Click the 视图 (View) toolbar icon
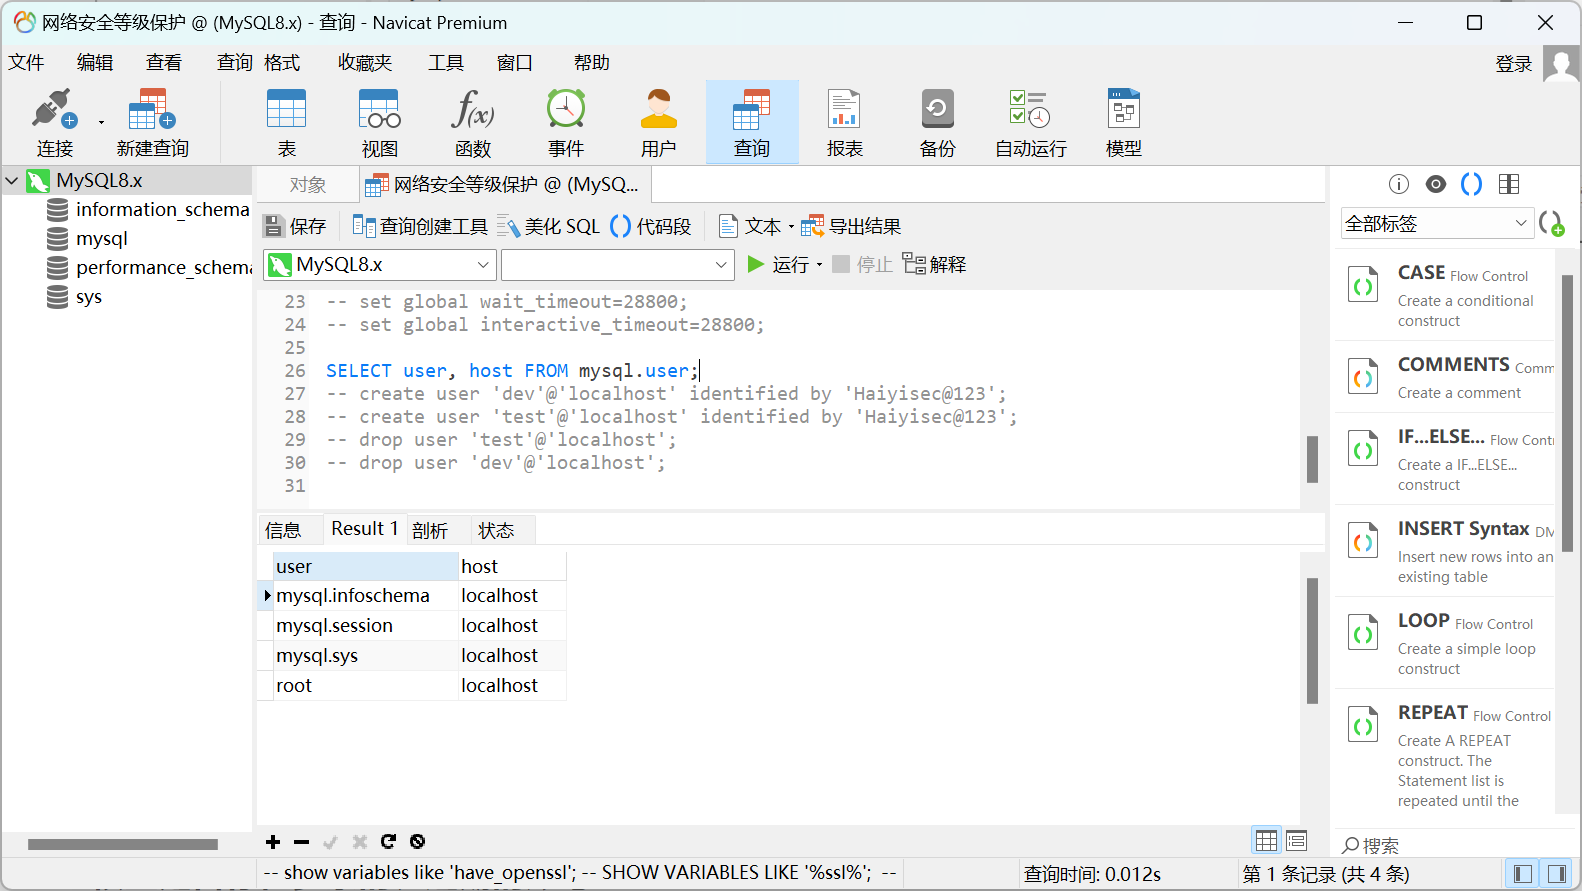The image size is (1582, 891). (380, 122)
